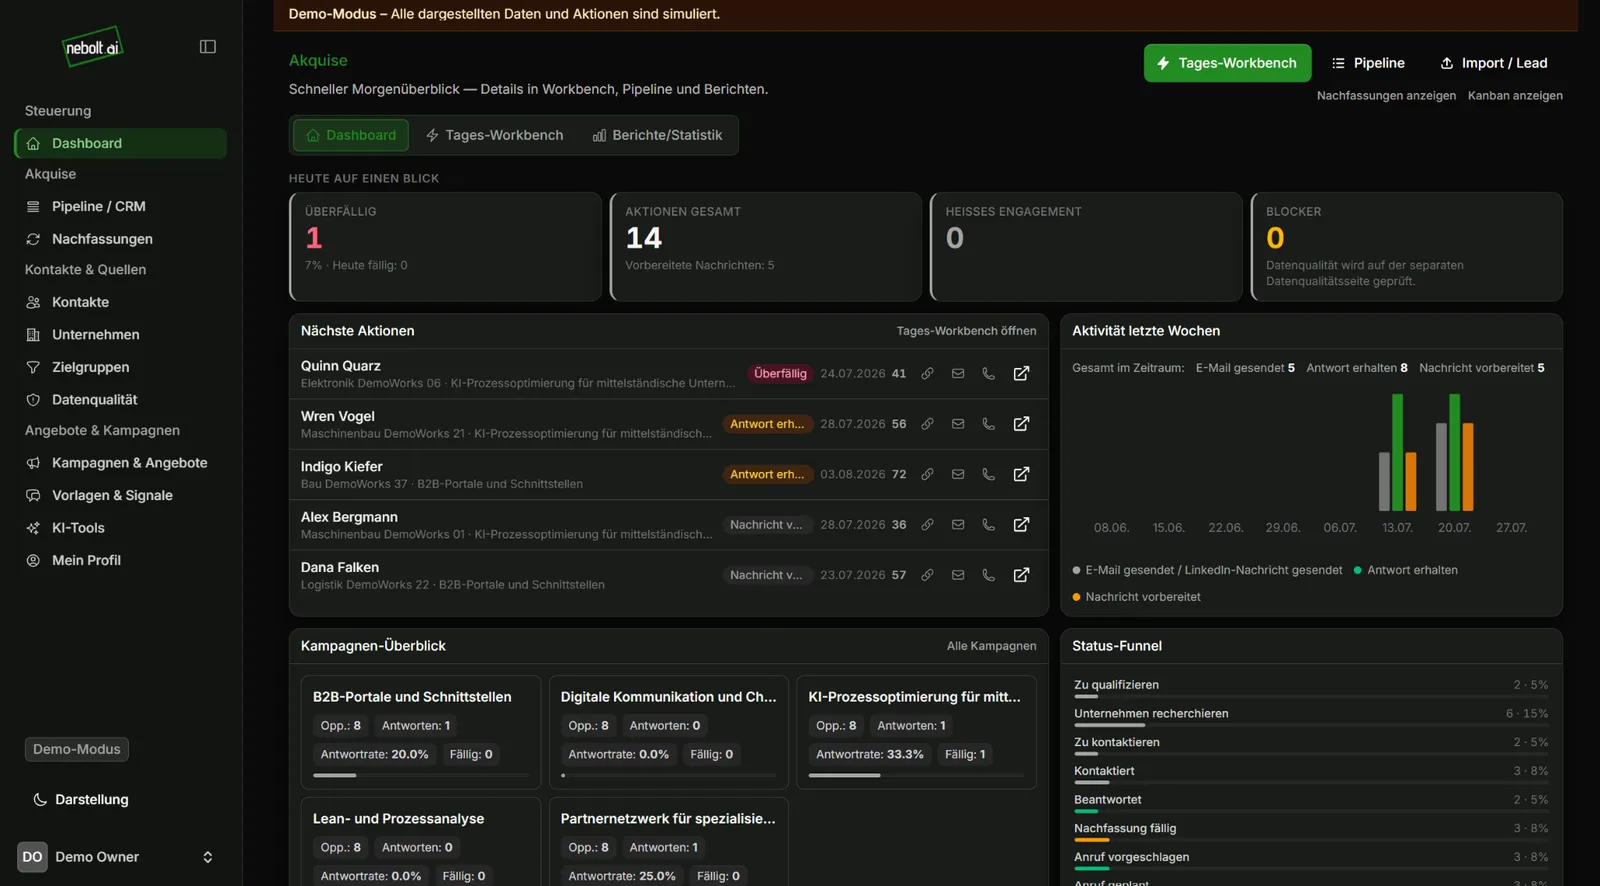Open Kampagnen & Angebote

(x=120, y=463)
